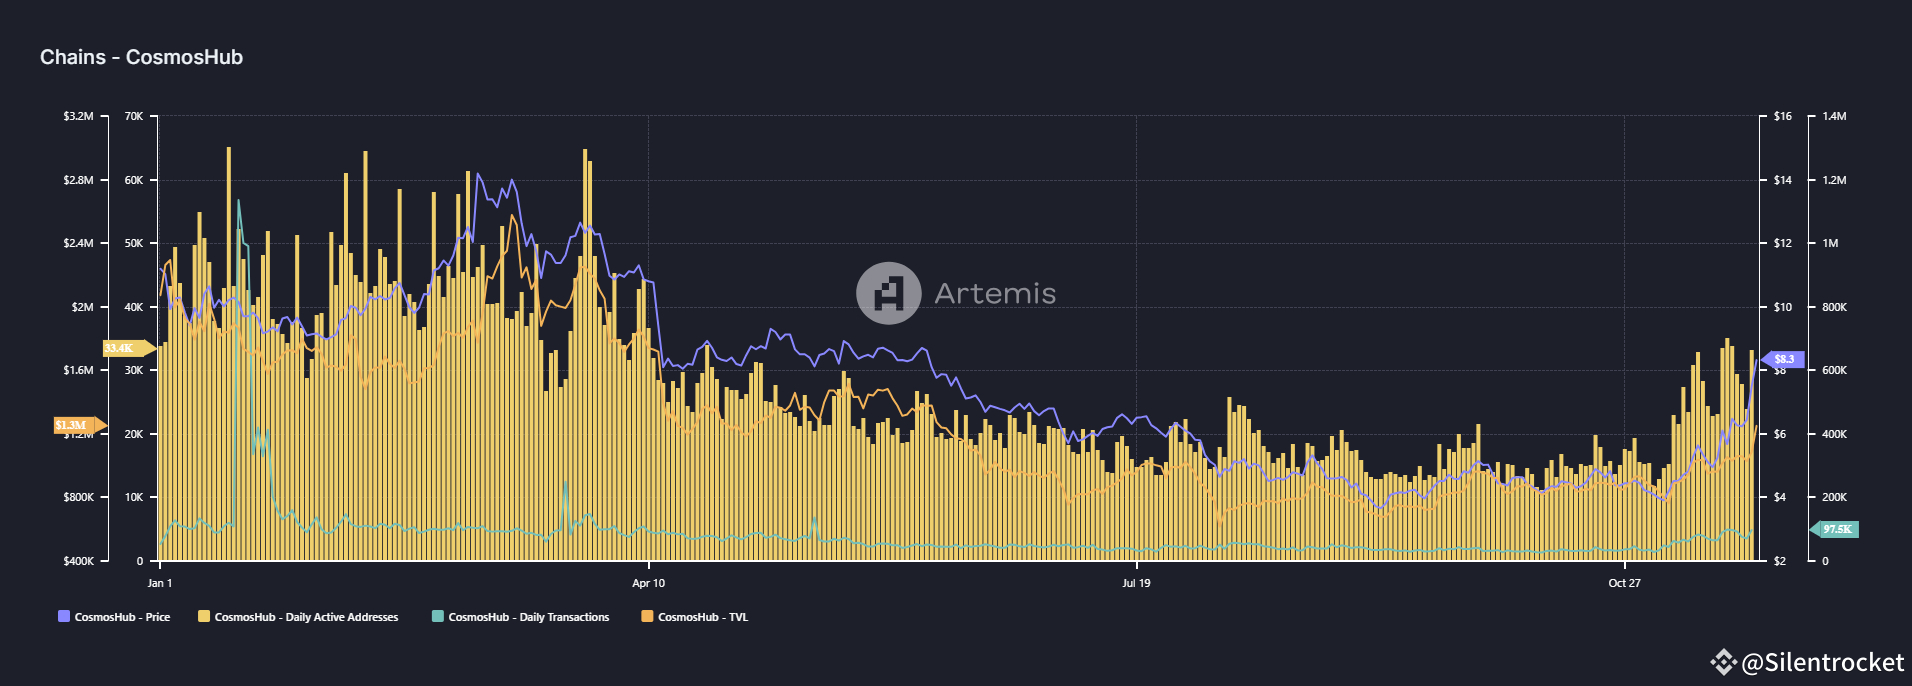Click the $12 price axis label
This screenshot has width=1912, height=686.
[x=1782, y=243]
